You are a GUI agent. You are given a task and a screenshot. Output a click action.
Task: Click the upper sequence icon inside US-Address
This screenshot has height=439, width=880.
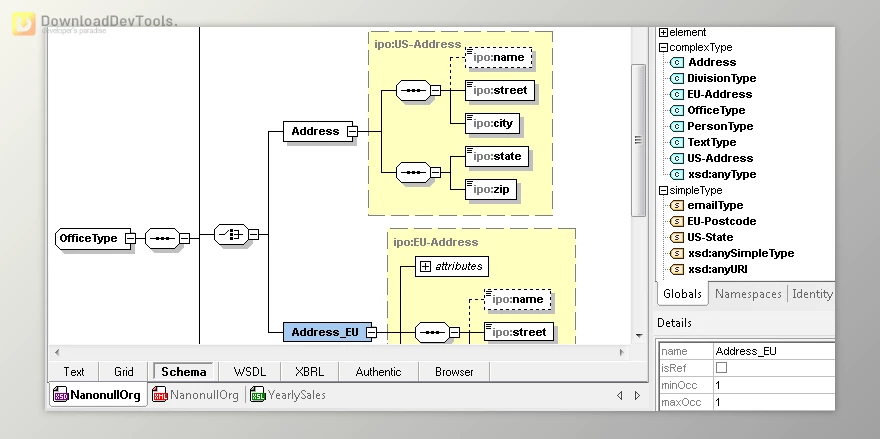[x=412, y=91]
